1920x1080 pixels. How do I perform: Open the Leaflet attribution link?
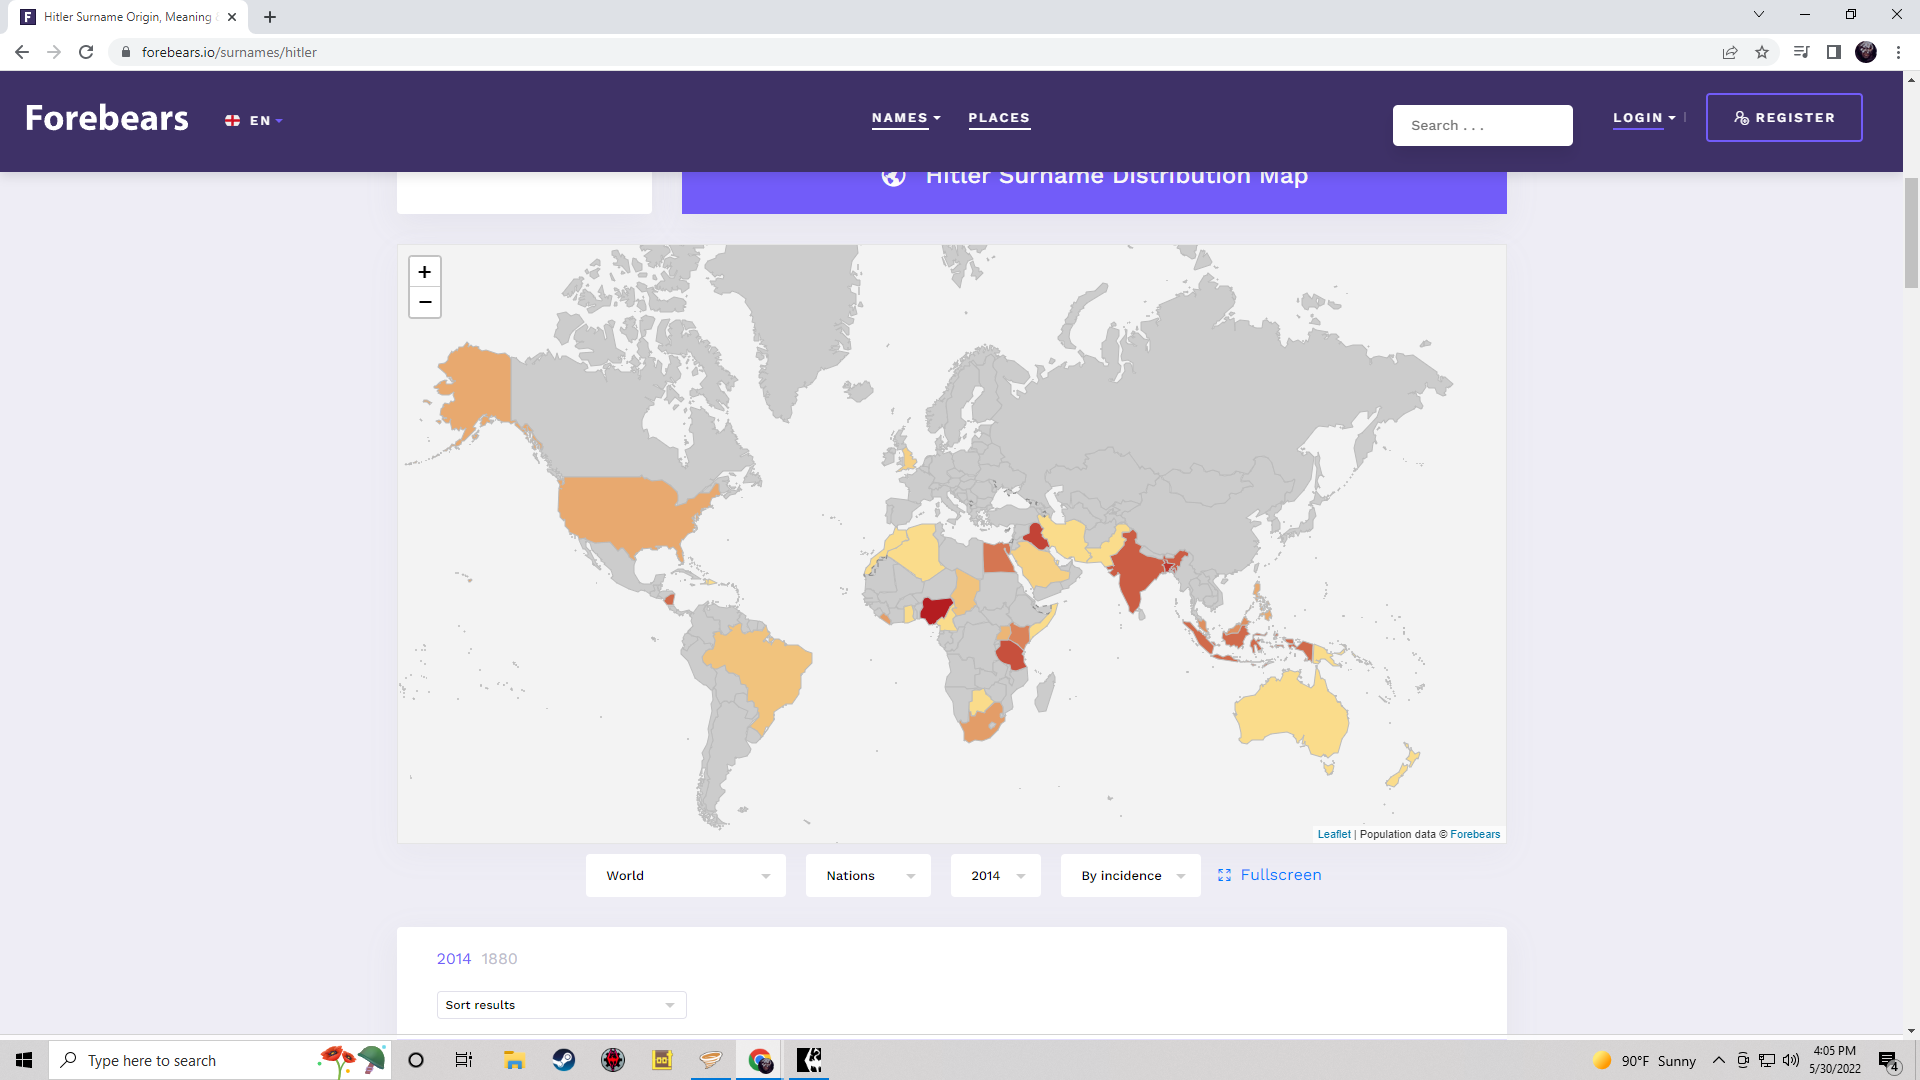[x=1334, y=834]
